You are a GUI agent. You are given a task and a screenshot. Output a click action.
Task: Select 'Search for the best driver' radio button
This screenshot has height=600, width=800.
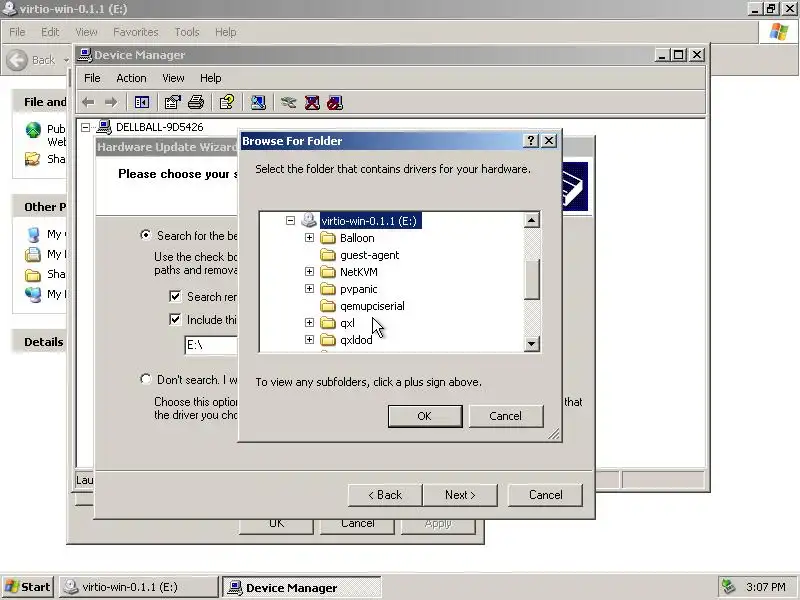146,235
